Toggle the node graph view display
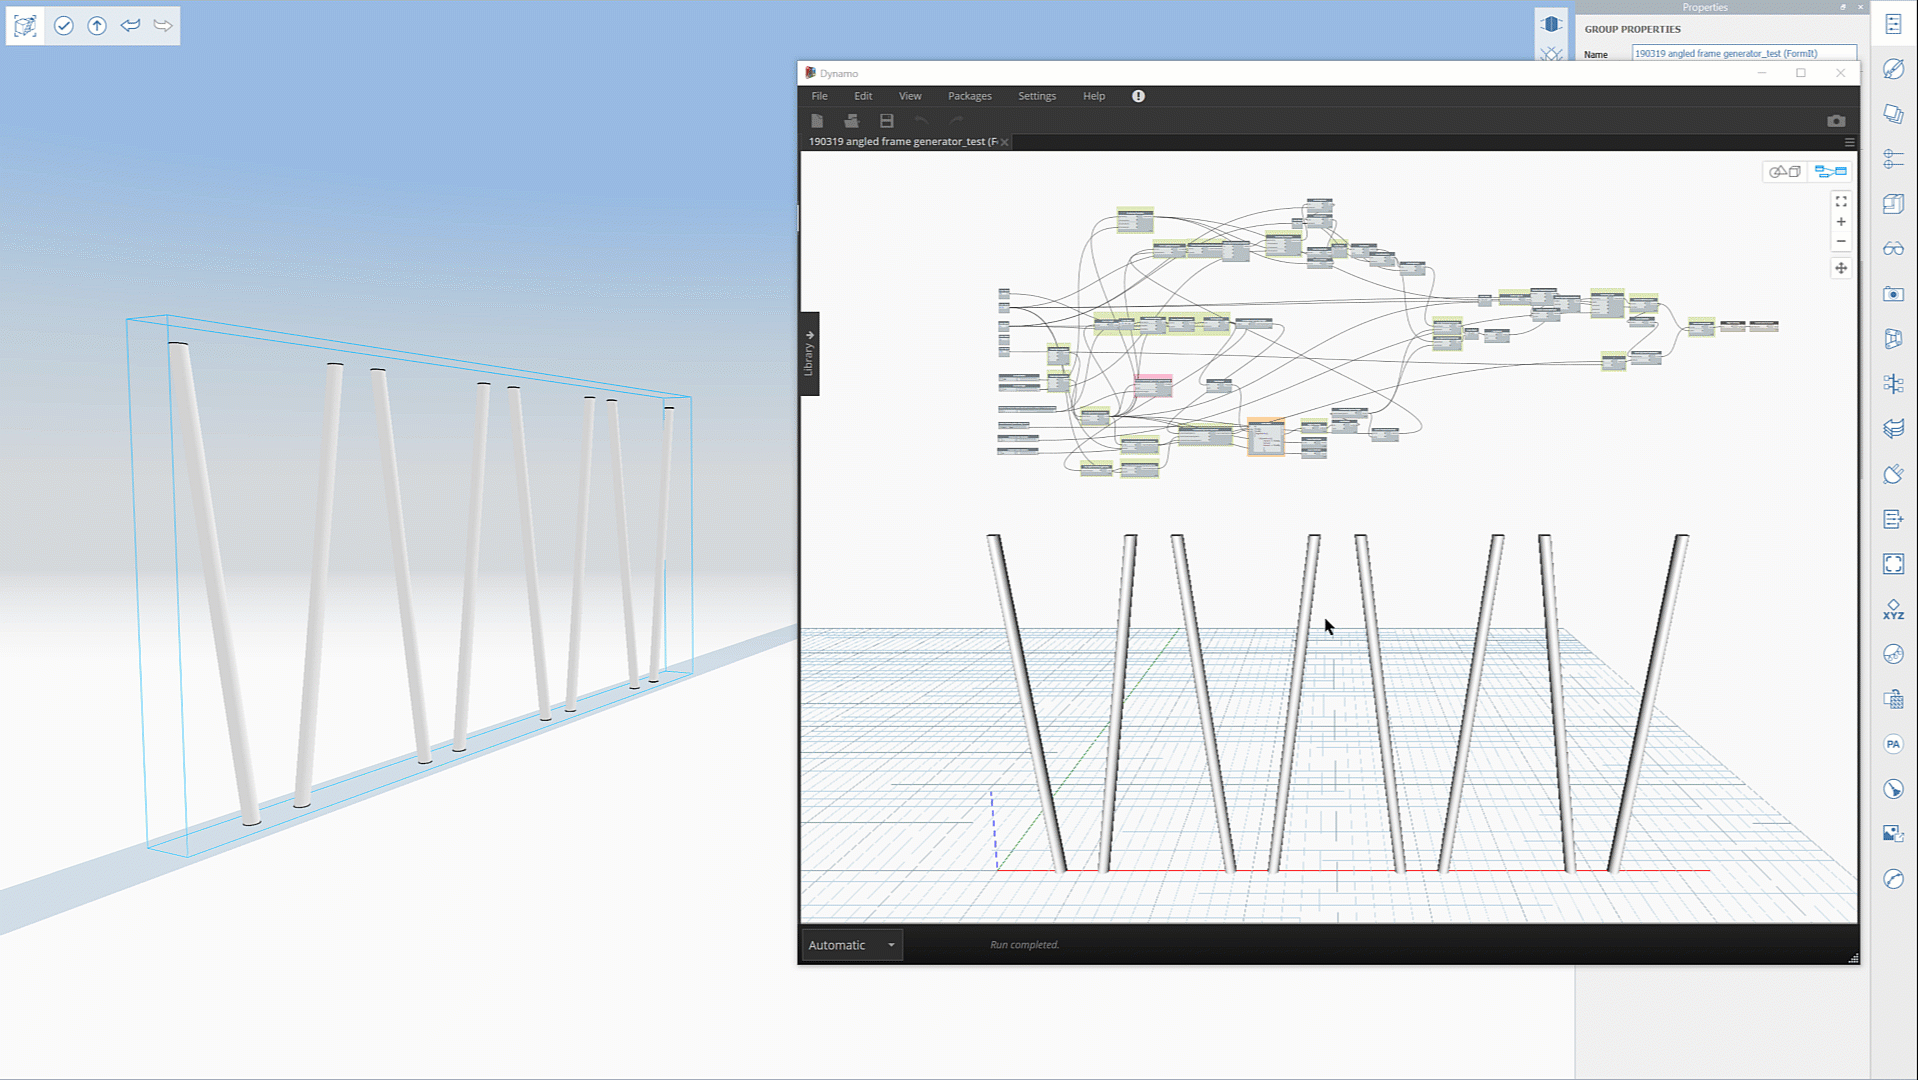Screen dimensions: 1918x1080 [1831, 171]
